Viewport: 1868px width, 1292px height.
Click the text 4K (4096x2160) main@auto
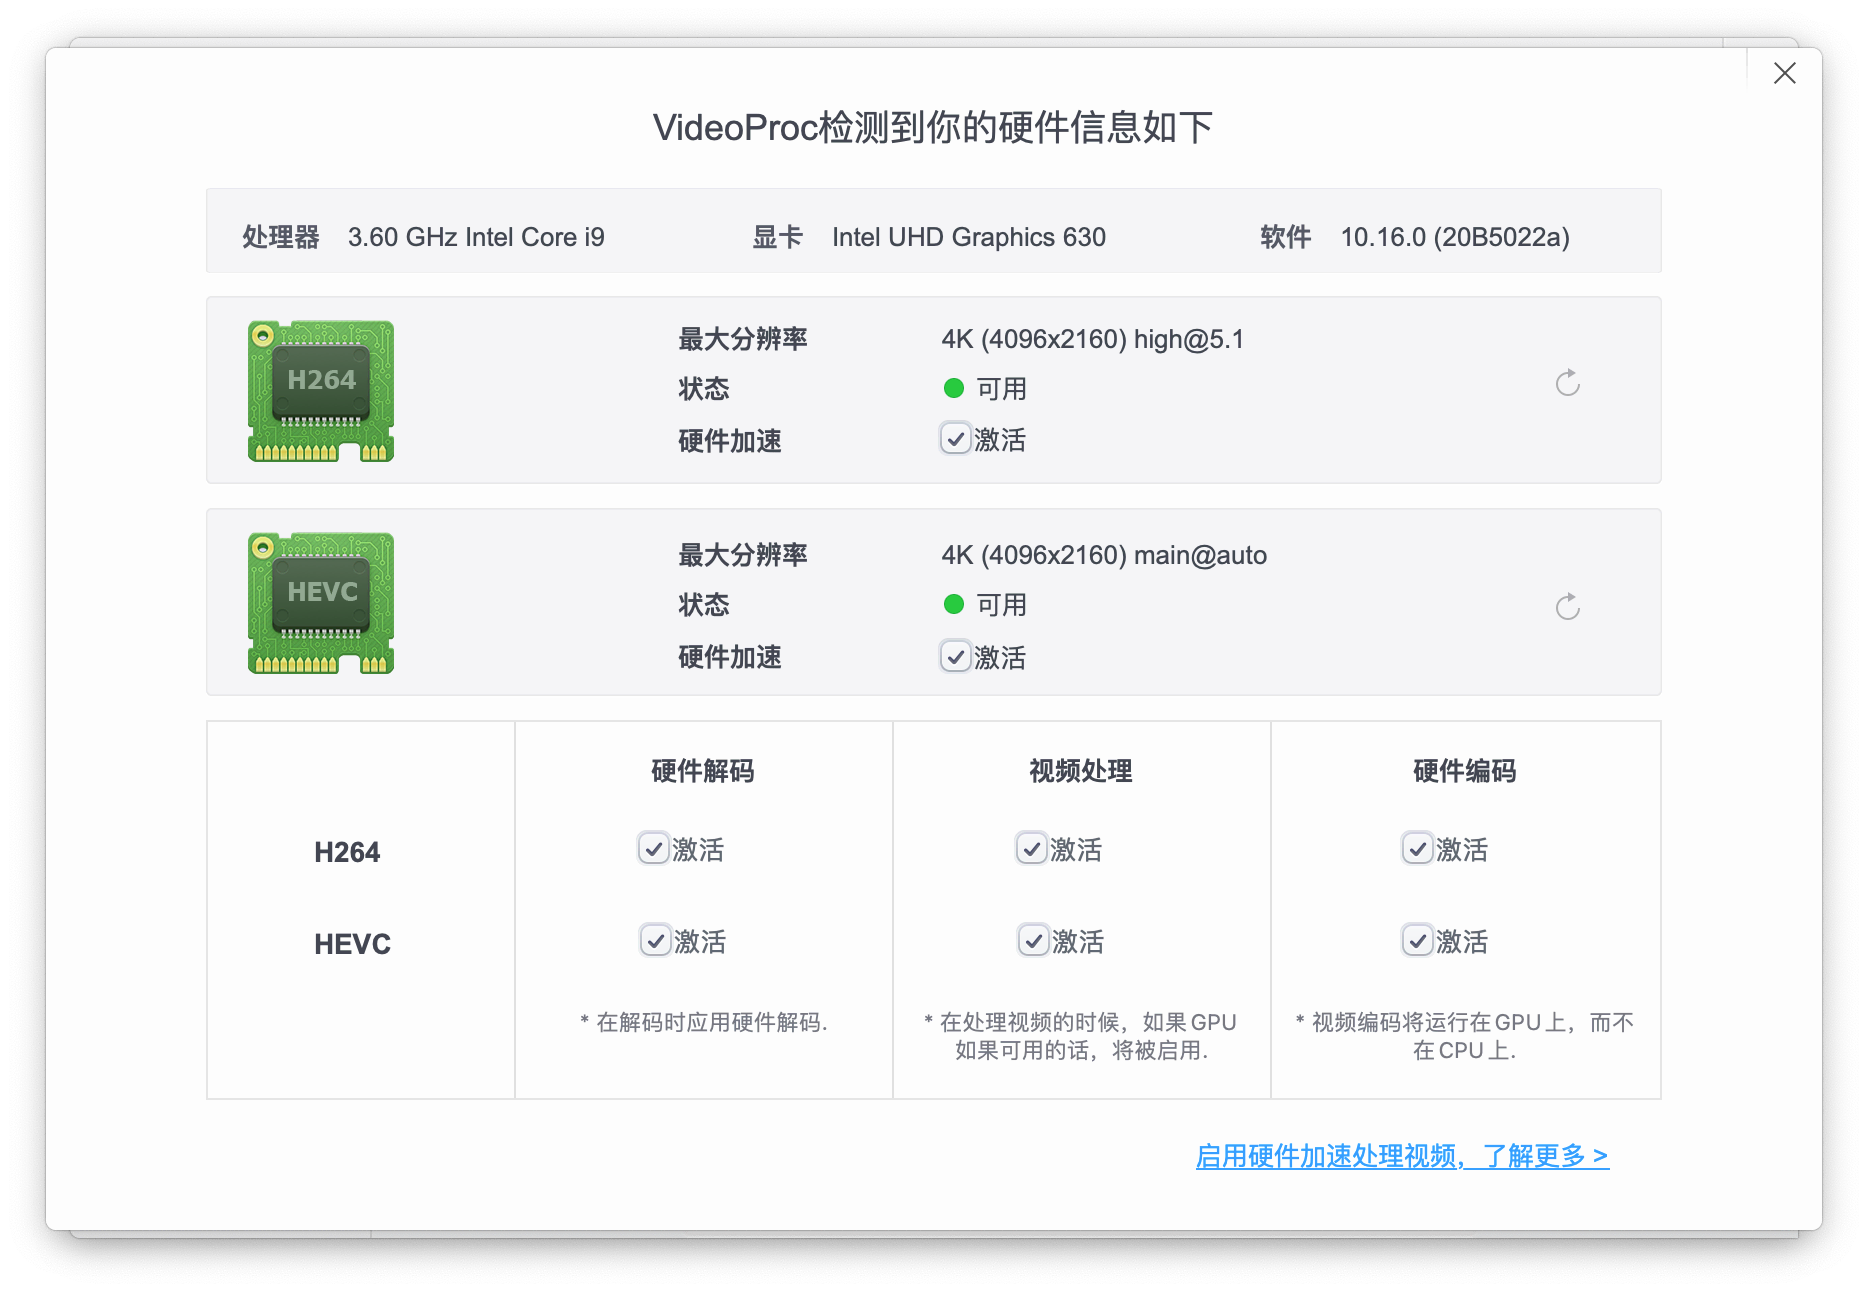(x=1104, y=555)
